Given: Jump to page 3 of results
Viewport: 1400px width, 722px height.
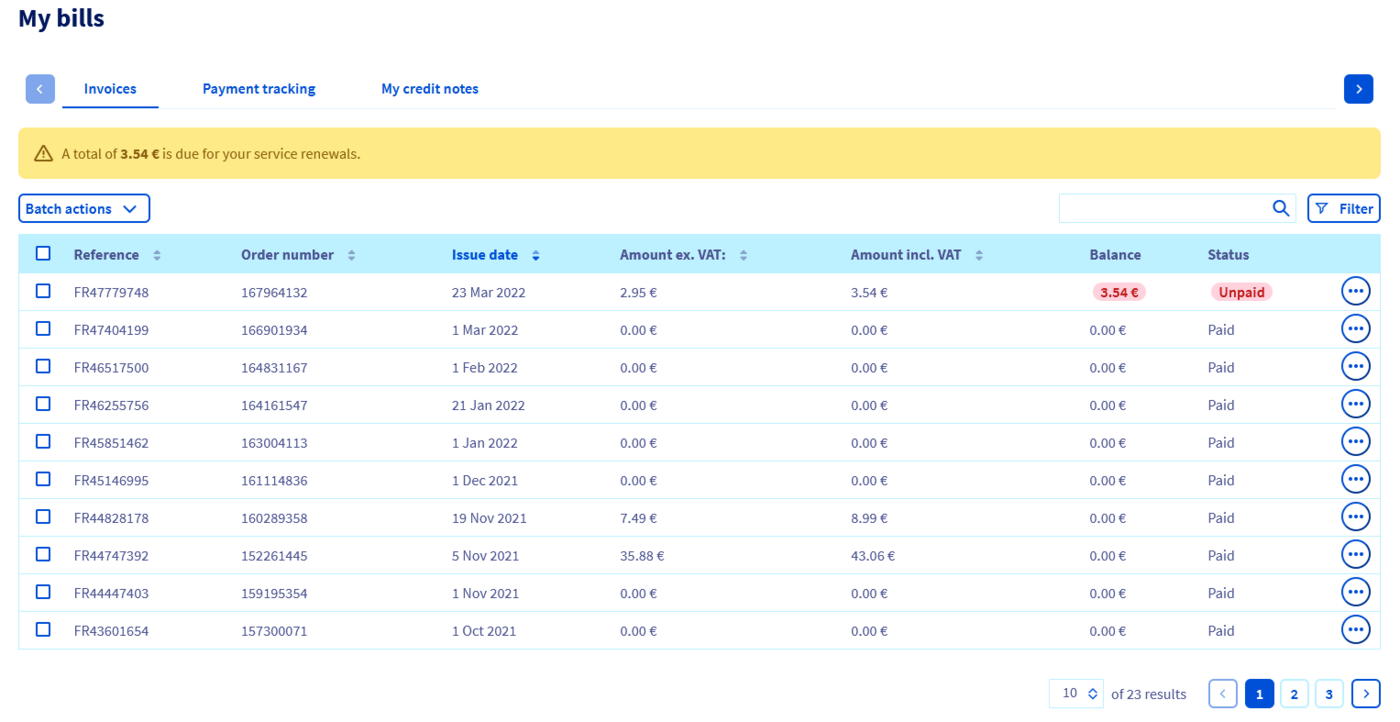Looking at the screenshot, I should point(1328,693).
